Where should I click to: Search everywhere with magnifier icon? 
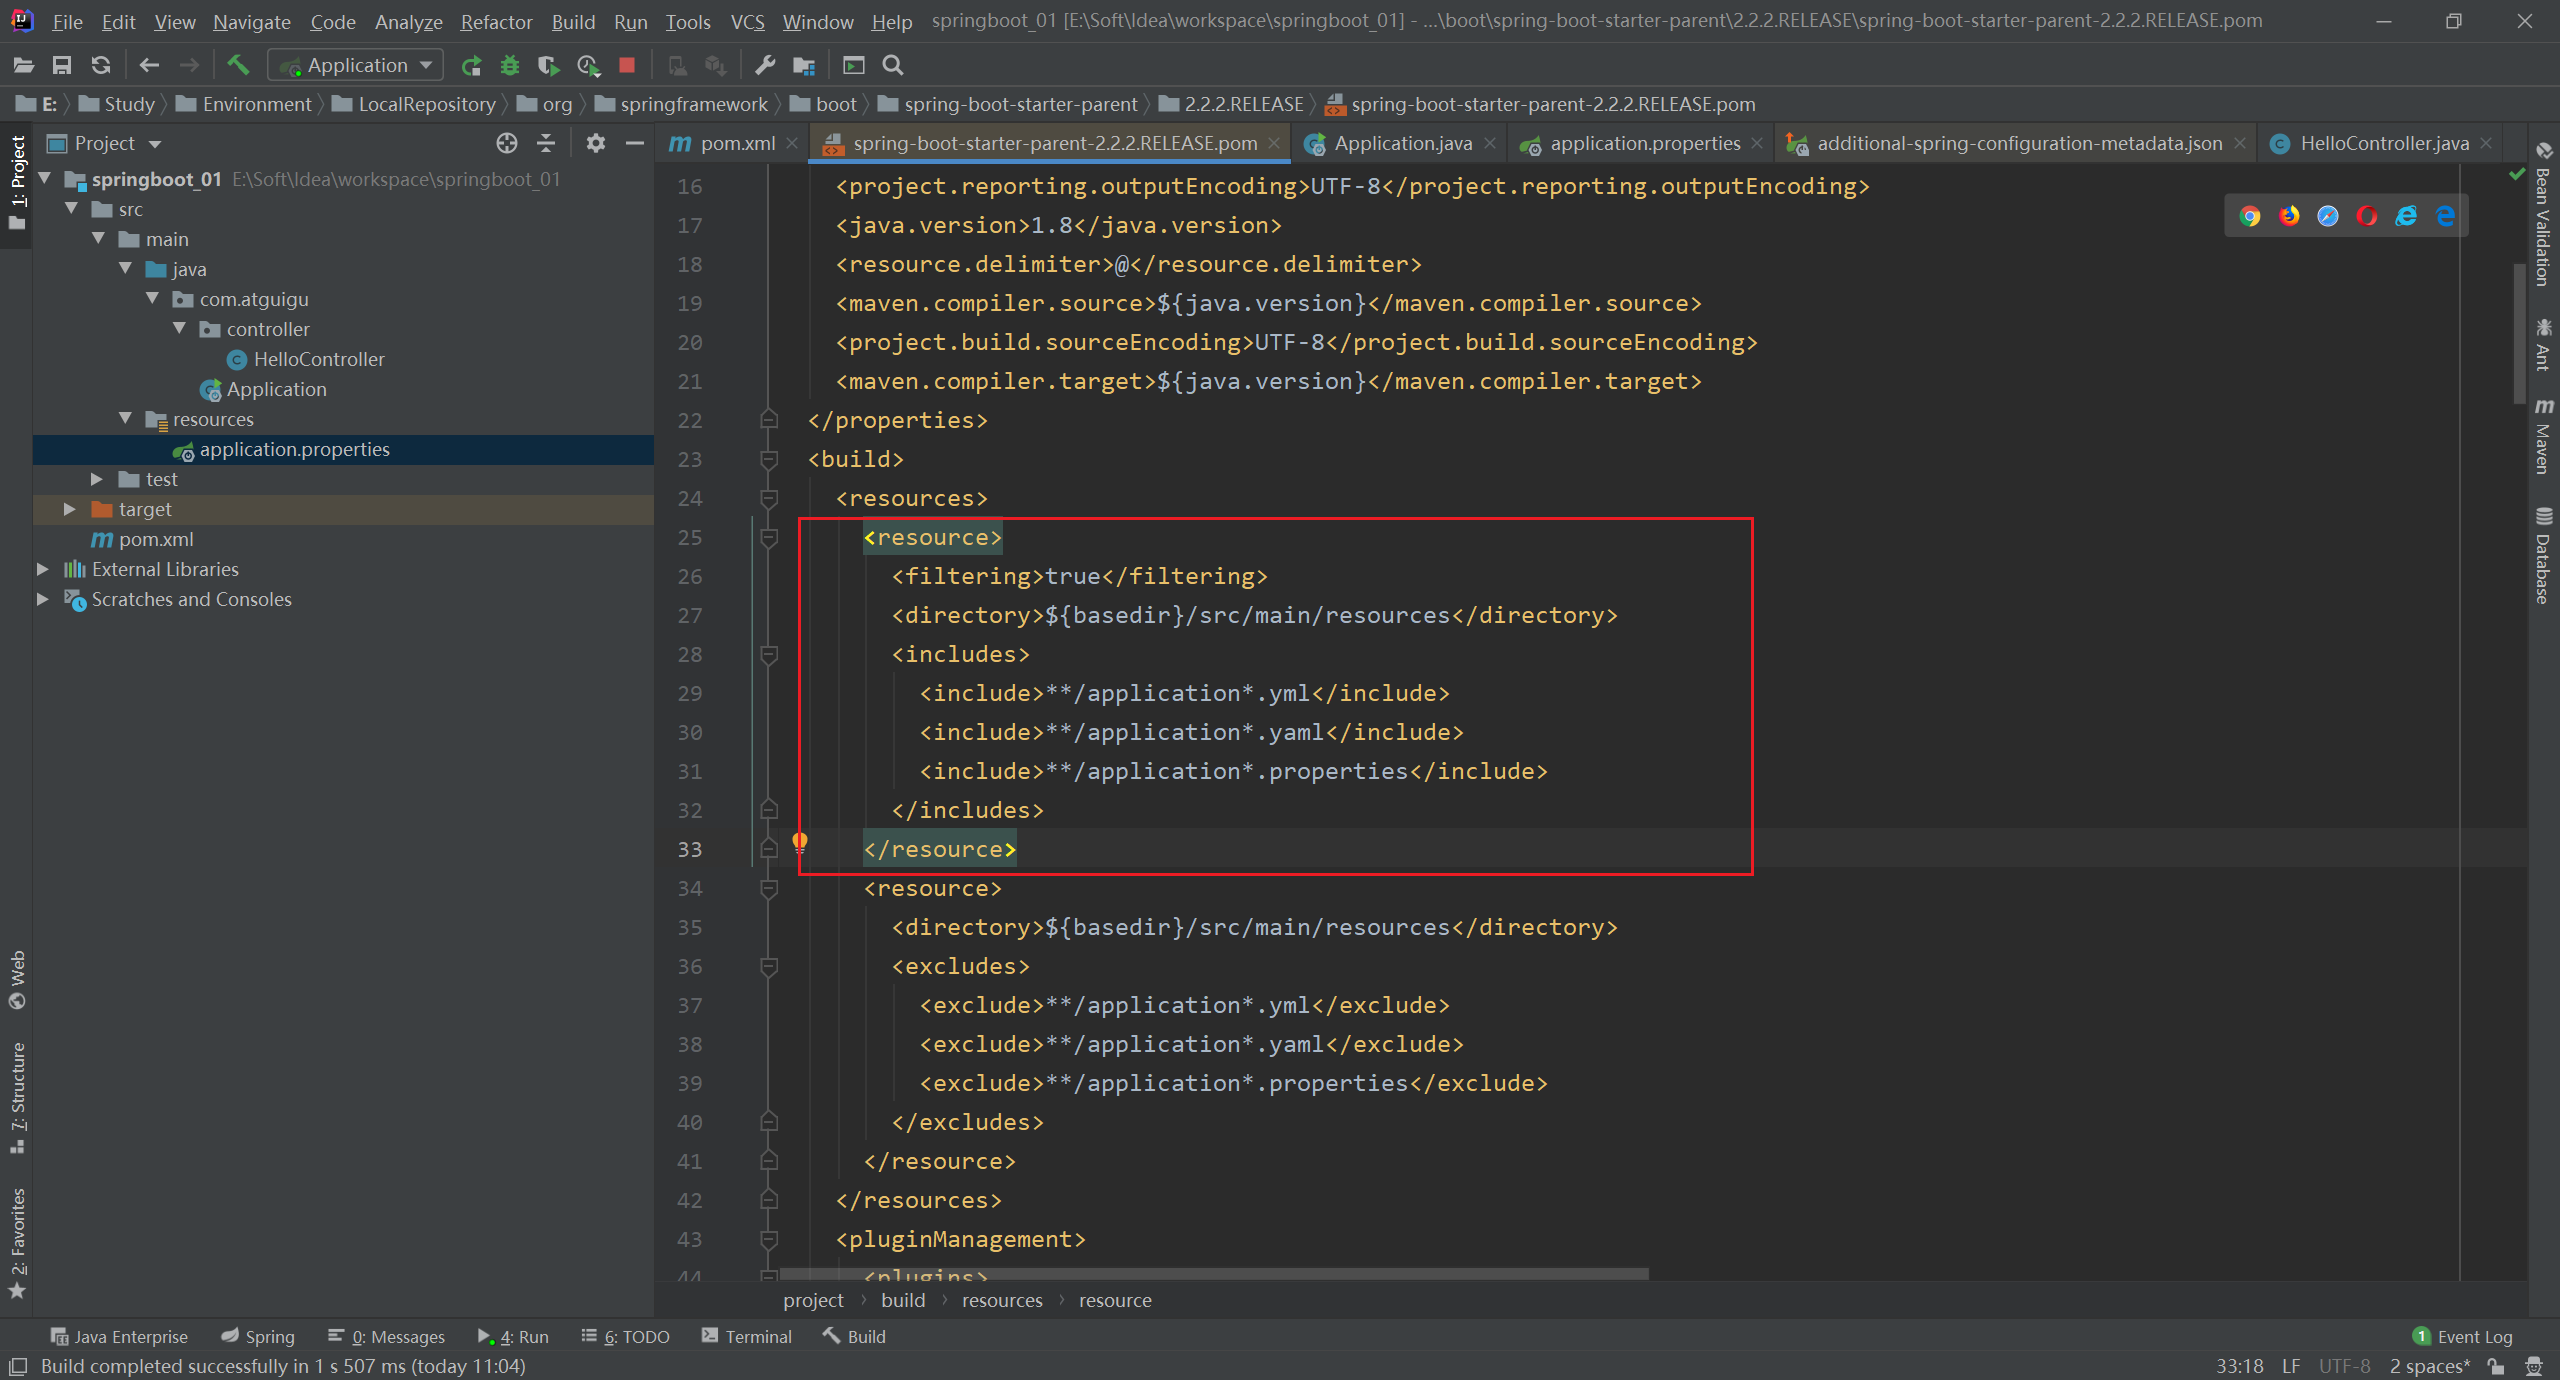pyautogui.click(x=893, y=65)
